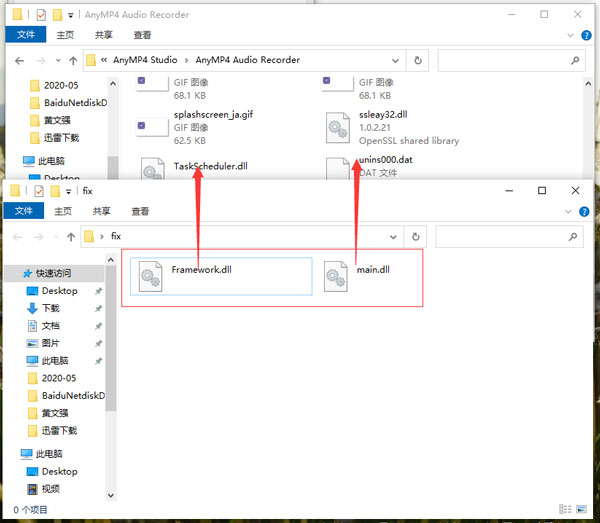Select 共享 tab in AnyMP4 Audio Recorder window
This screenshot has width=600, height=523.
tap(104, 35)
